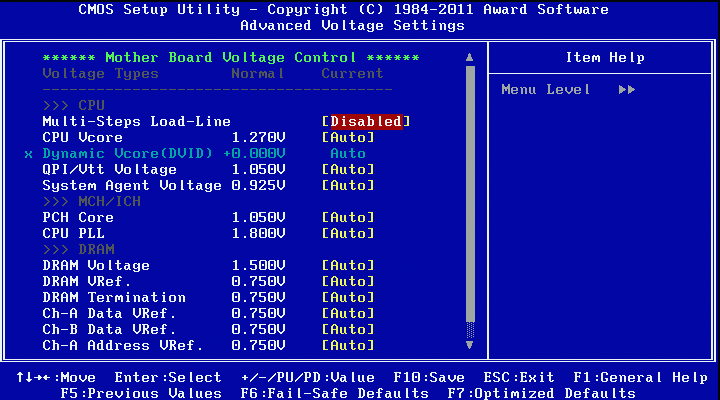720x400 pixels.
Task: Click the scrollbar down arrow
Action: tap(470, 345)
